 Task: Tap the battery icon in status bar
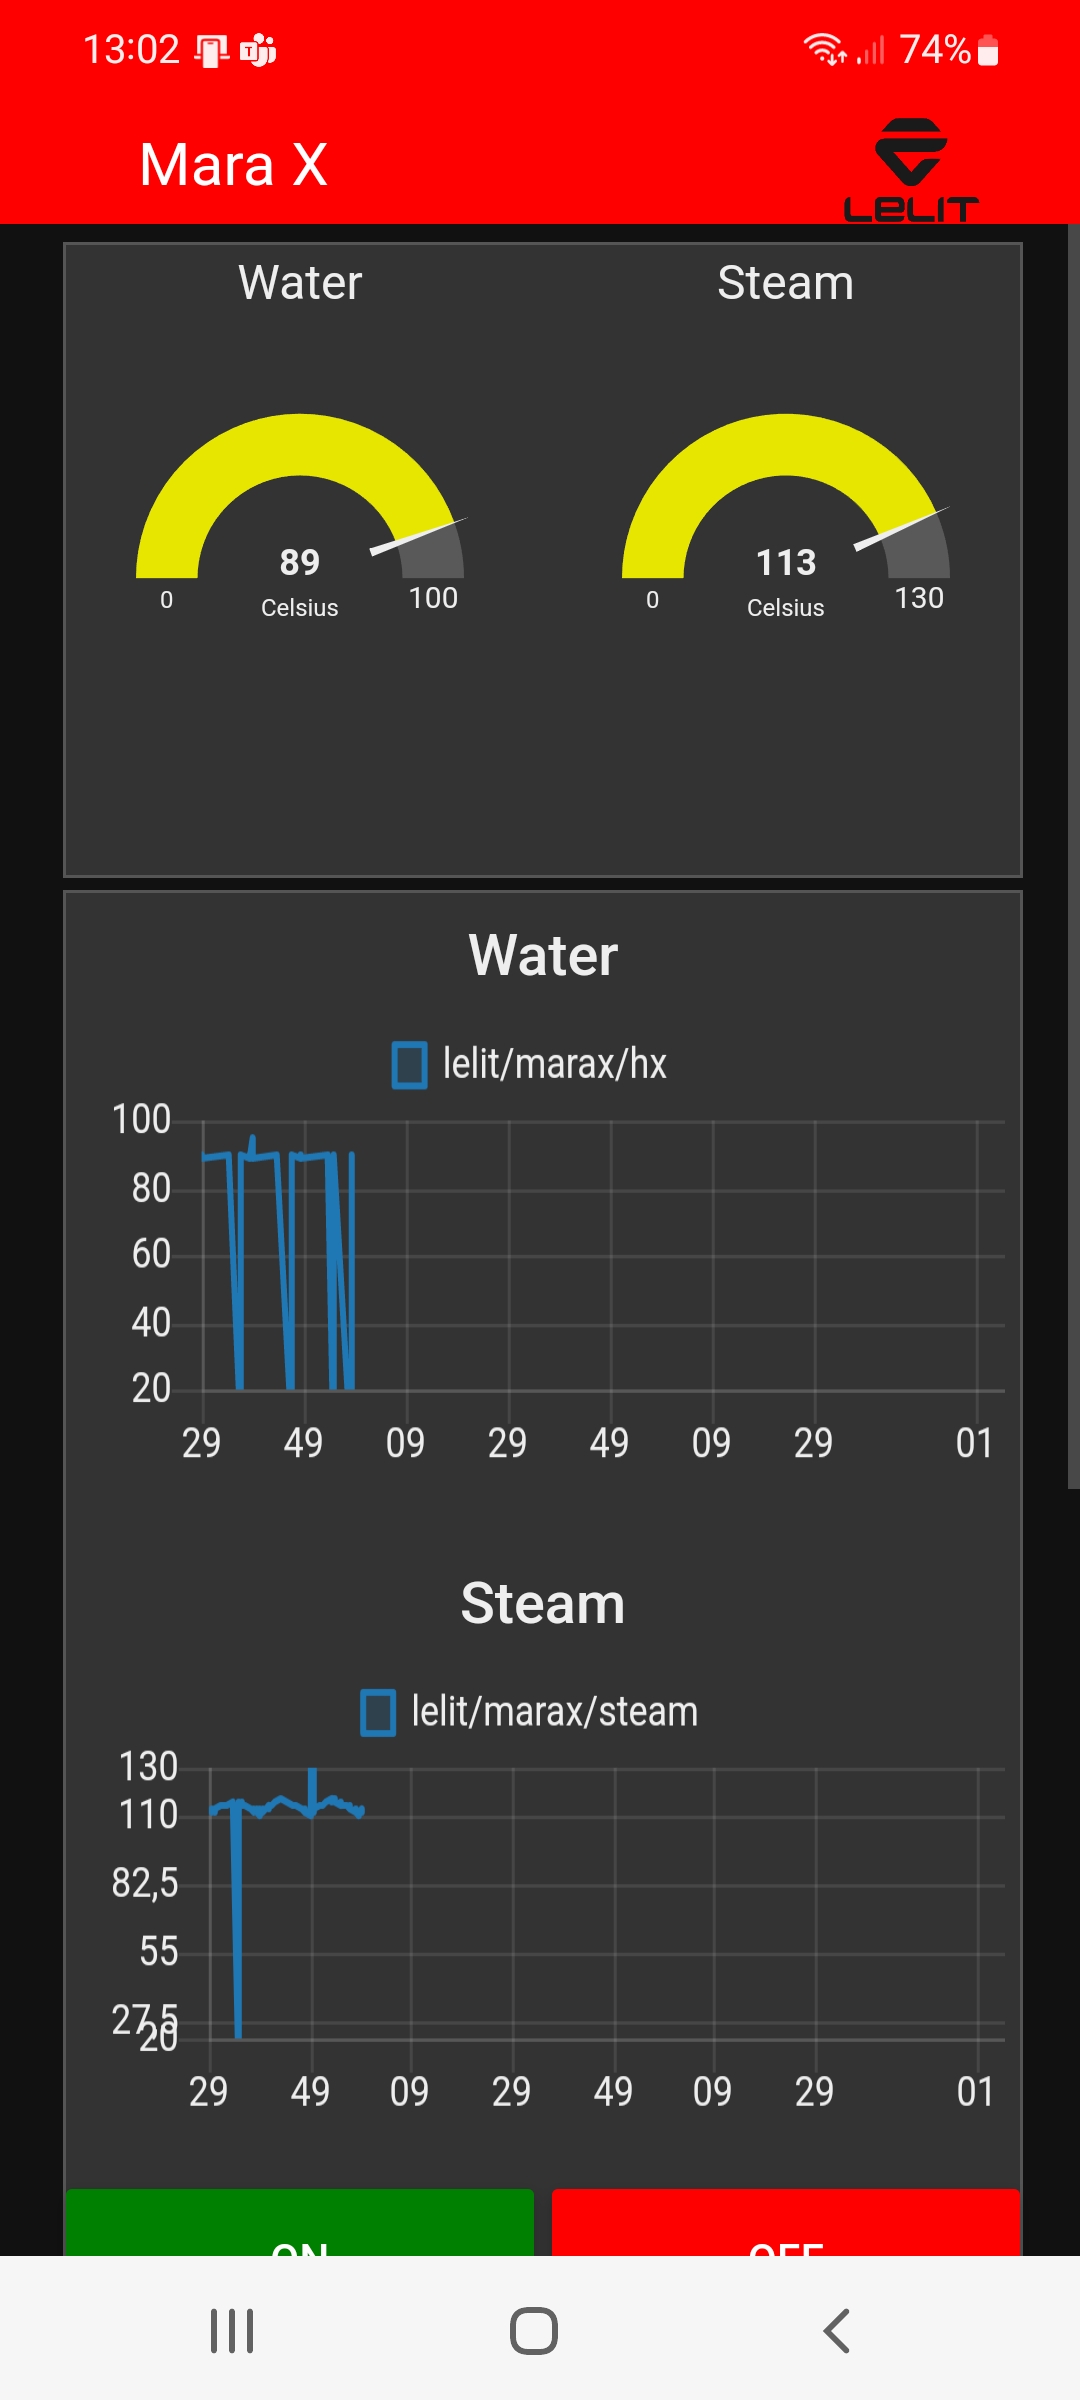click(988, 50)
